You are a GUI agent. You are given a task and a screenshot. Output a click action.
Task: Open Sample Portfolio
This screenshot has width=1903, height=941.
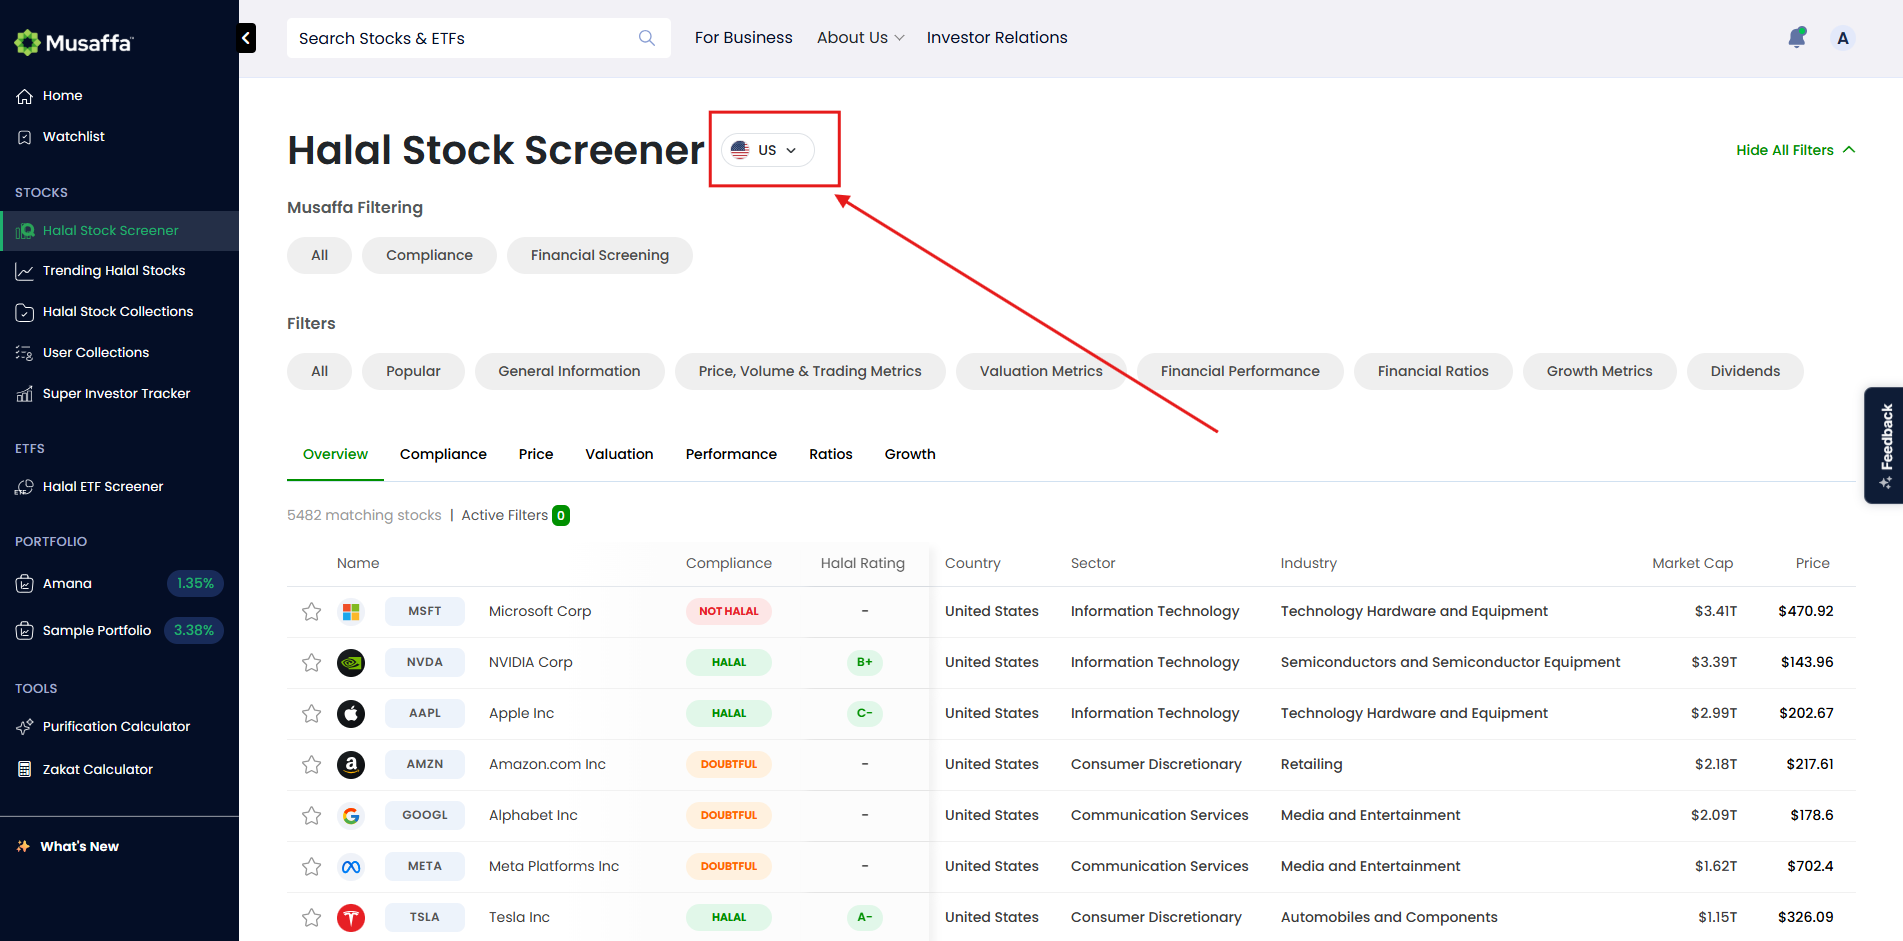click(x=119, y=631)
